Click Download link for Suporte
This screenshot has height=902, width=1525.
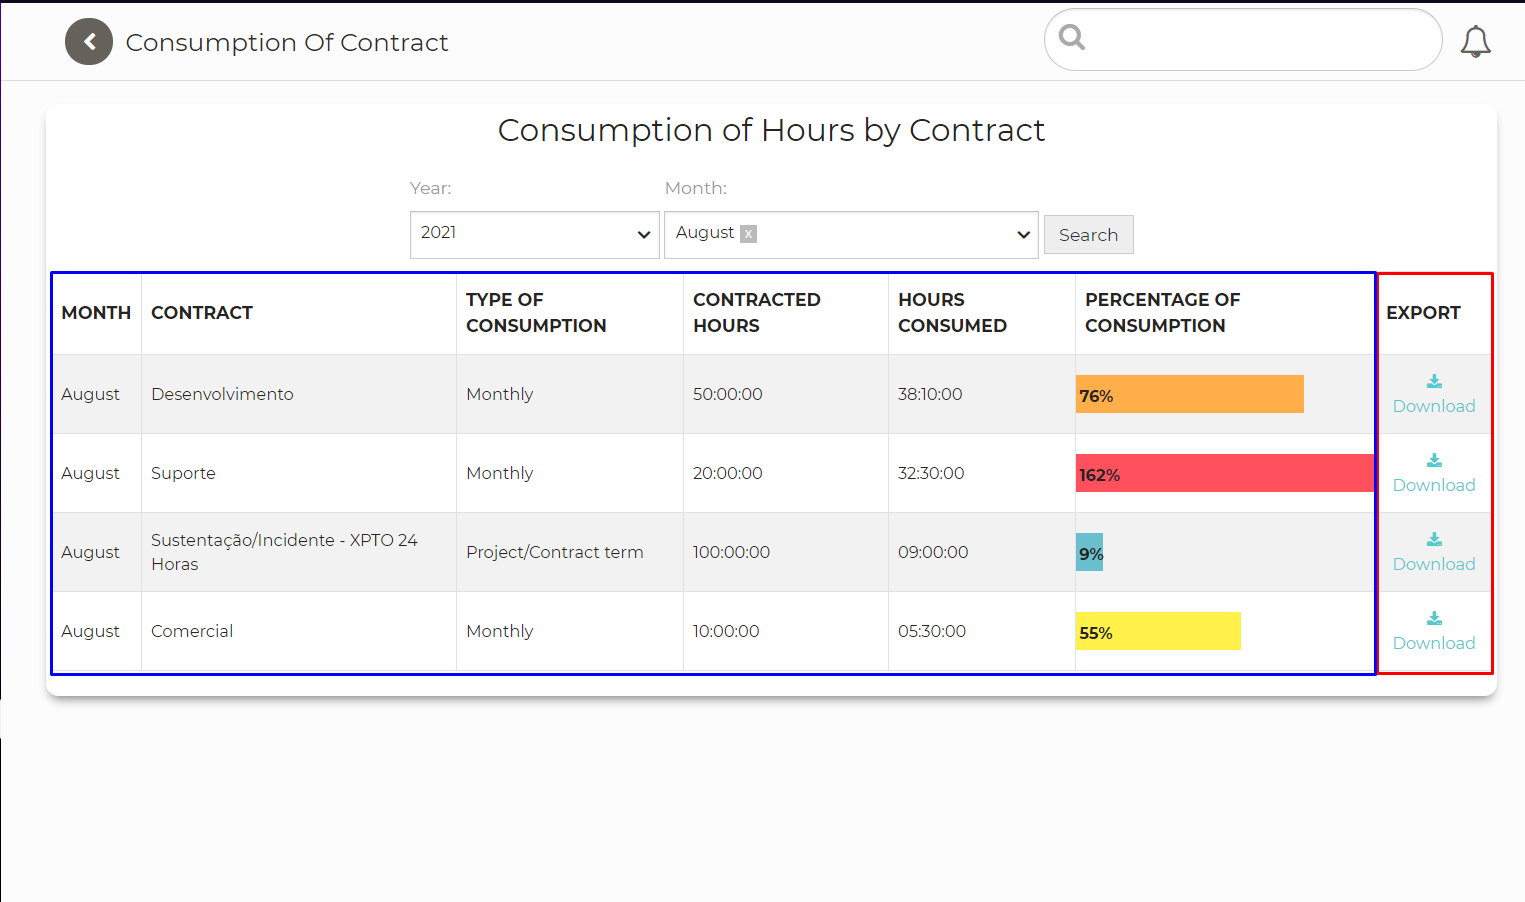coord(1434,485)
